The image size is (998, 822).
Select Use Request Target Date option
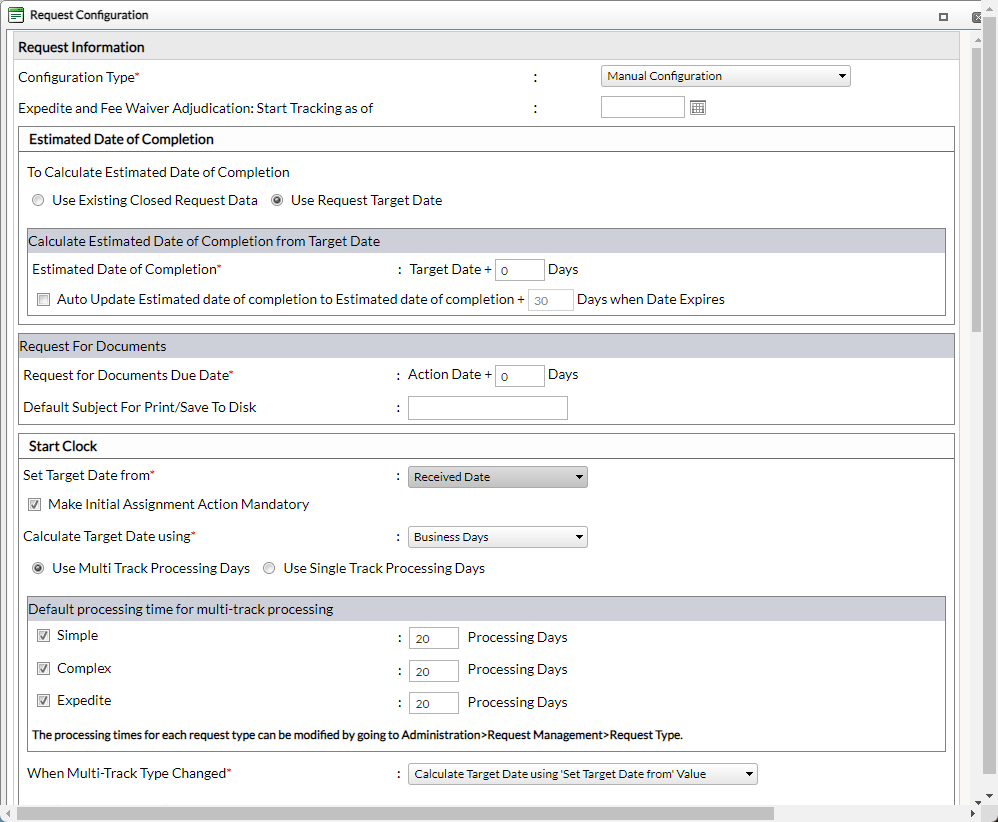(x=277, y=201)
